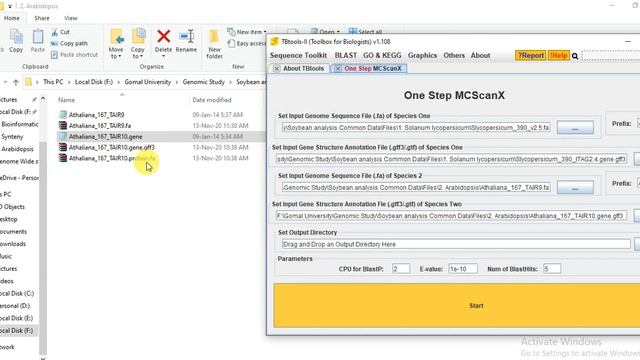Navigate to This PC in the breadcrumb
Image resolution: width=640 pixels, height=360 pixels.
tap(53, 82)
